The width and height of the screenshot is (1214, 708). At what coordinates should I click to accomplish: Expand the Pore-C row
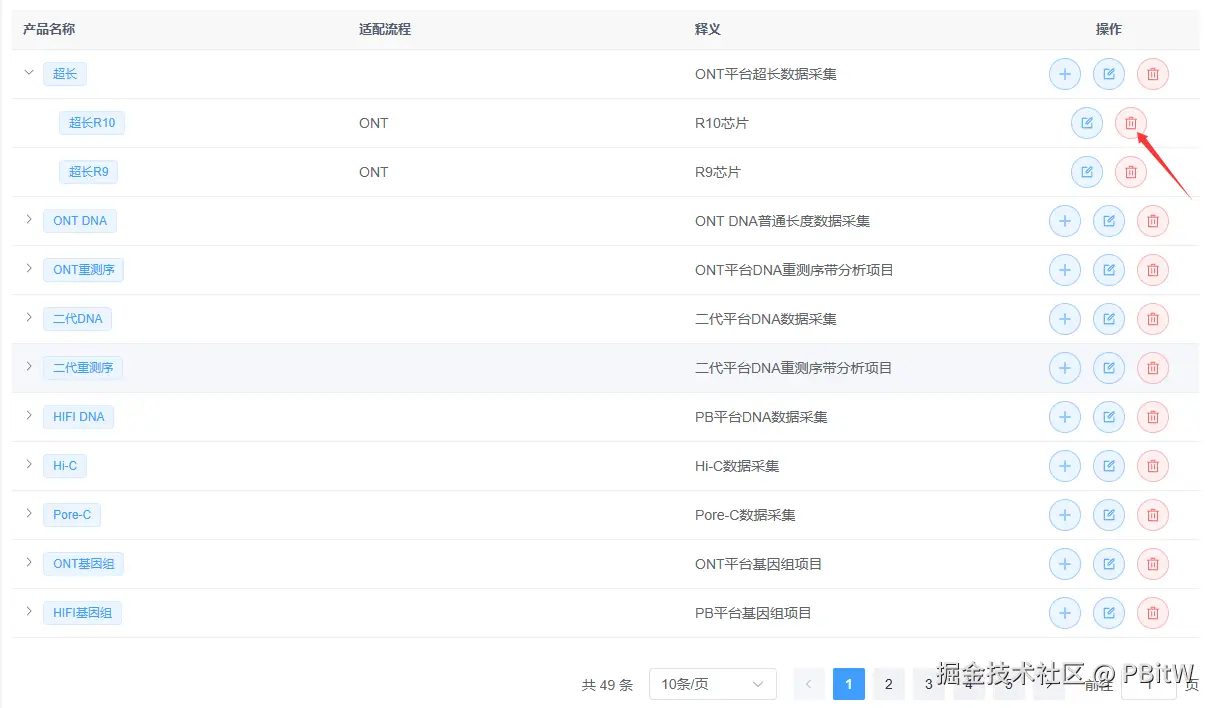pyautogui.click(x=29, y=513)
